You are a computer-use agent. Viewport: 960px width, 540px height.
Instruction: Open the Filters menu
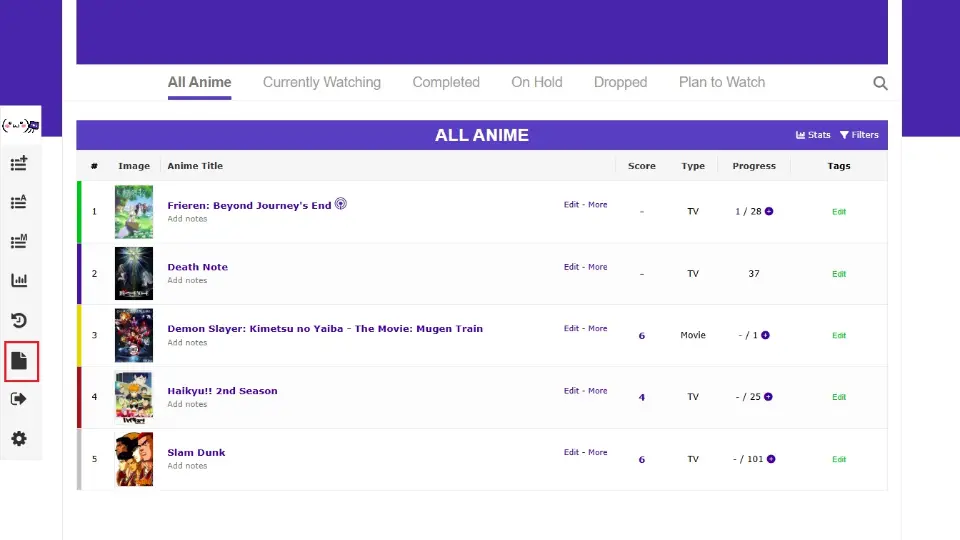pos(859,135)
